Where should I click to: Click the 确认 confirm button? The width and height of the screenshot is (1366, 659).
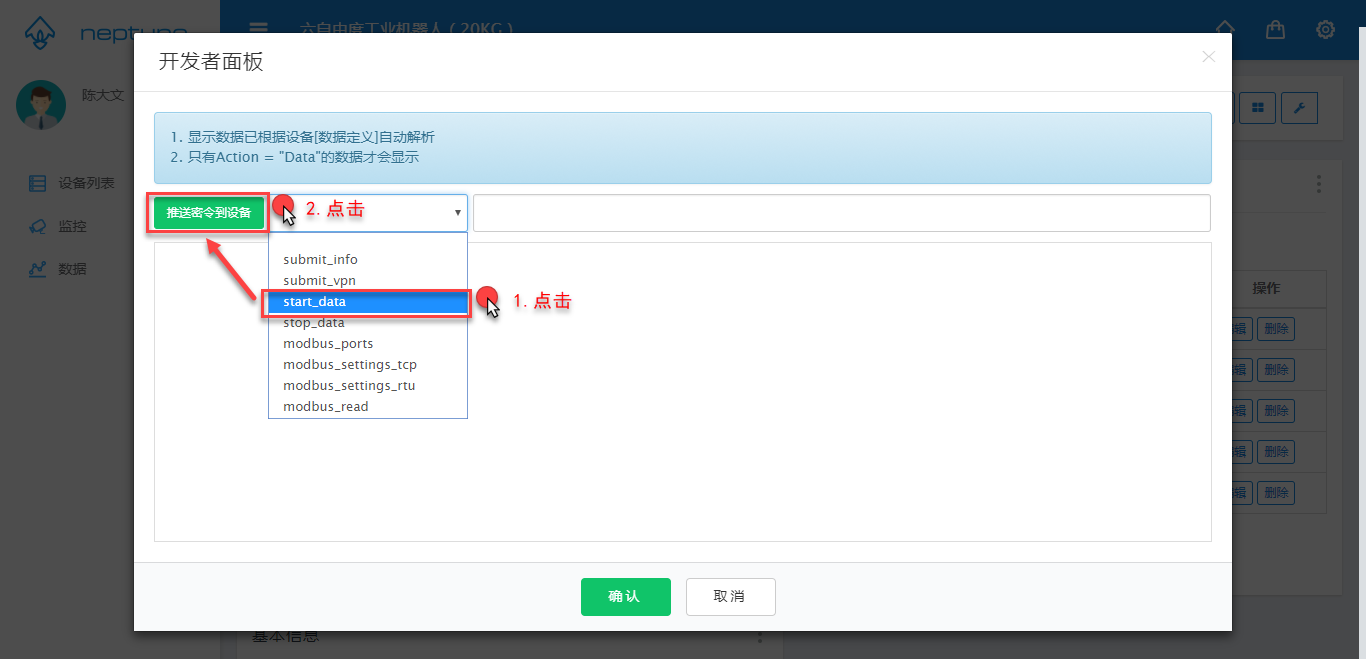tap(625, 596)
